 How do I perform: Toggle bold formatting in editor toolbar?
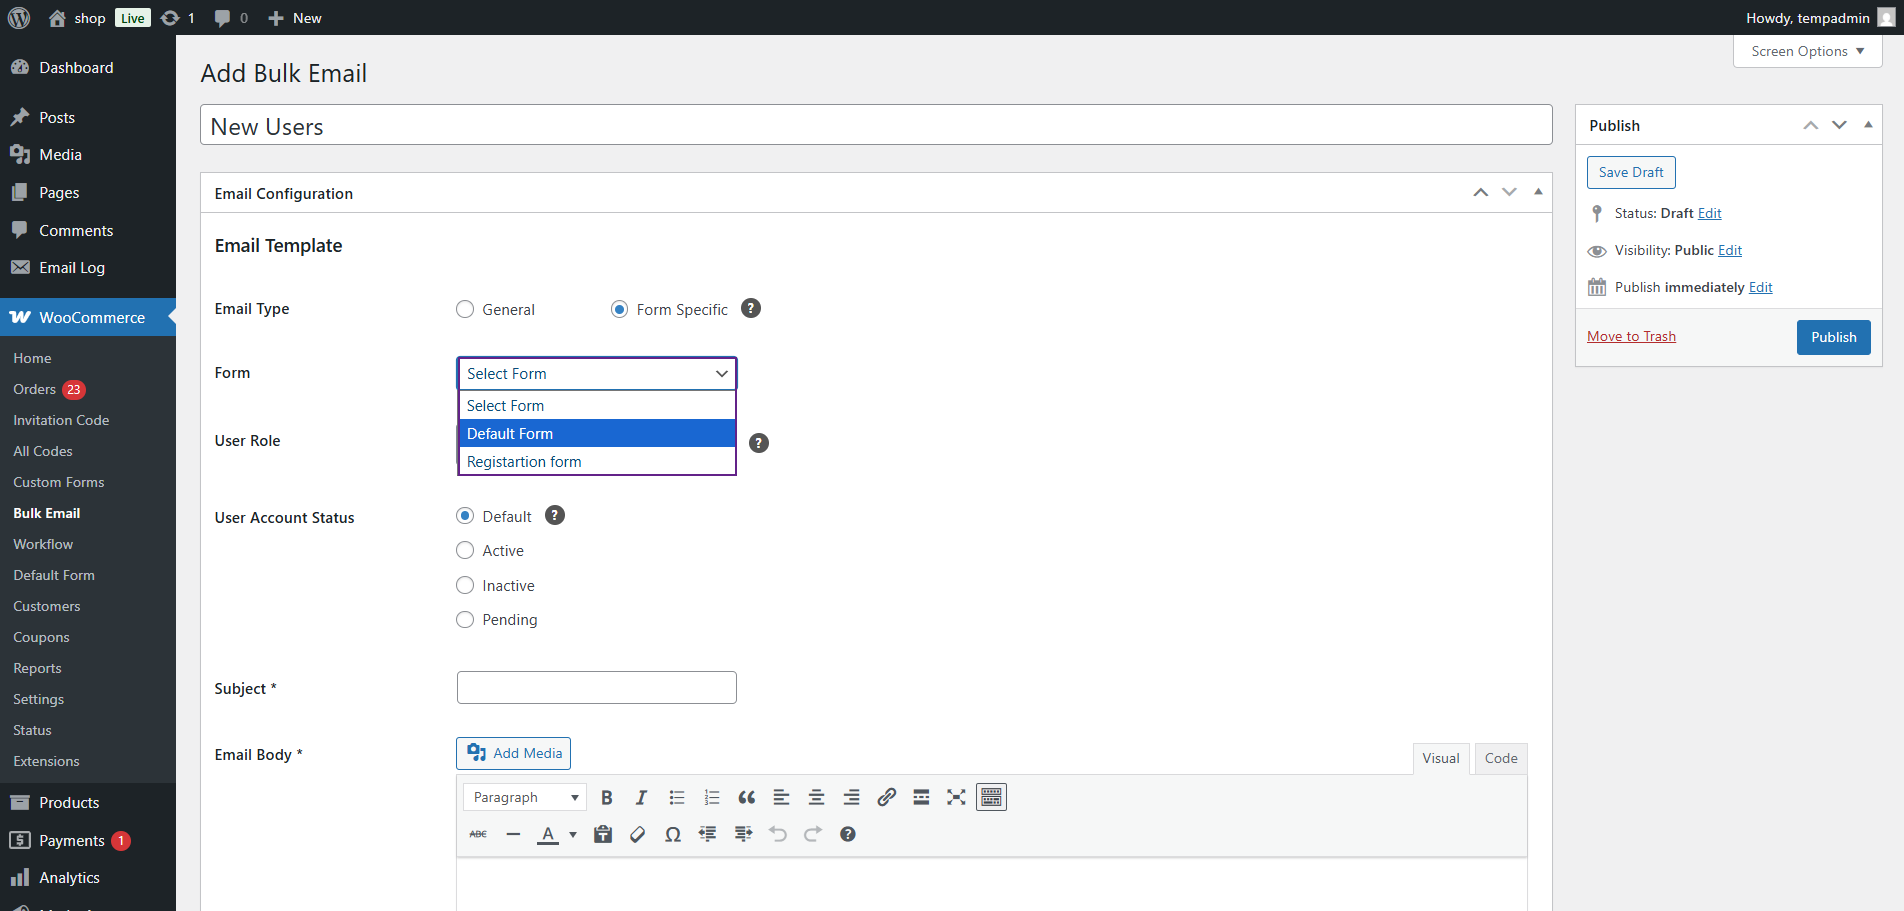[606, 797]
